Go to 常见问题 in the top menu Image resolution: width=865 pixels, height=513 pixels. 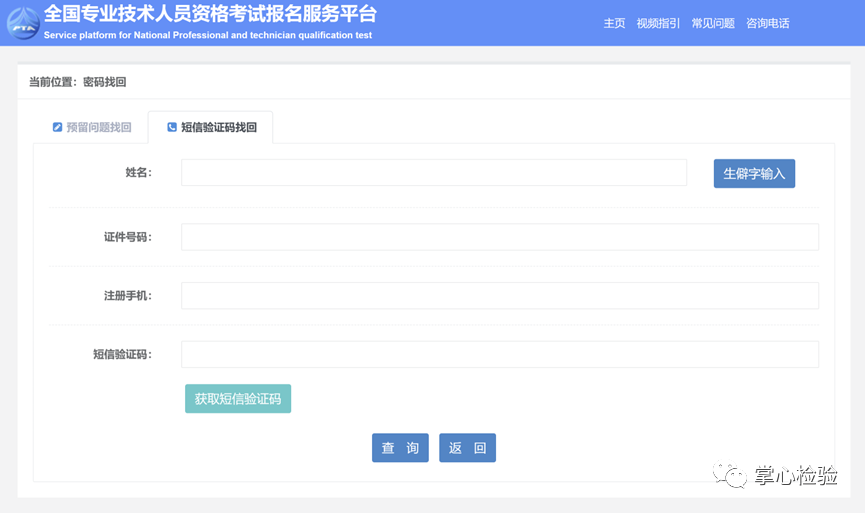713,23
